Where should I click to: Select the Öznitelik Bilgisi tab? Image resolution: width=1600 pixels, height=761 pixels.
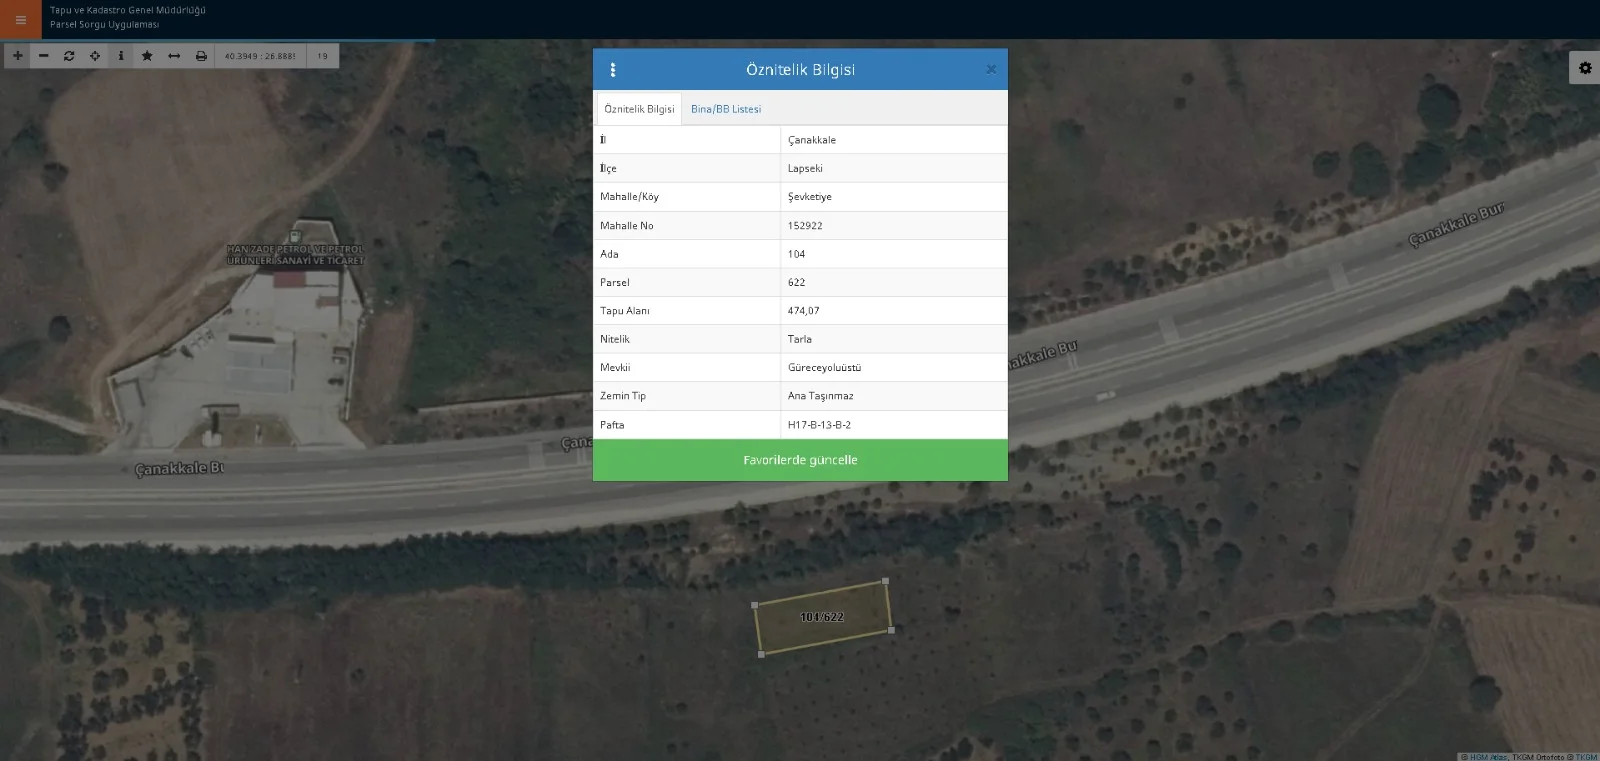click(x=639, y=109)
